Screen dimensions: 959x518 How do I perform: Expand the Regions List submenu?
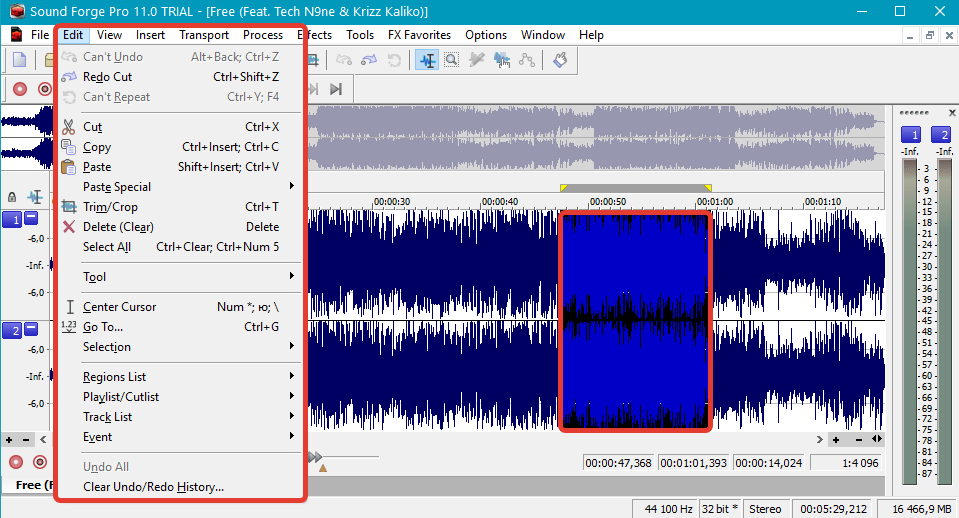[x=181, y=377]
